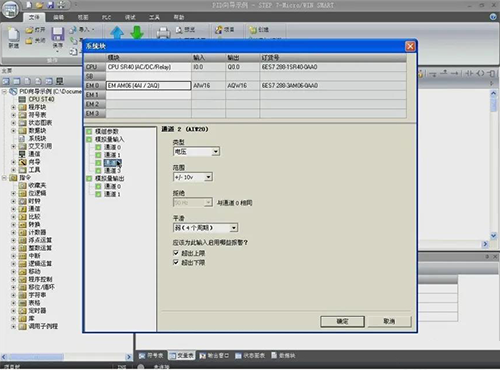Image resolution: width=500 pixels, height=370 pixels.
Task: Switch to the PLC ribbon tab
Action: tap(106, 17)
